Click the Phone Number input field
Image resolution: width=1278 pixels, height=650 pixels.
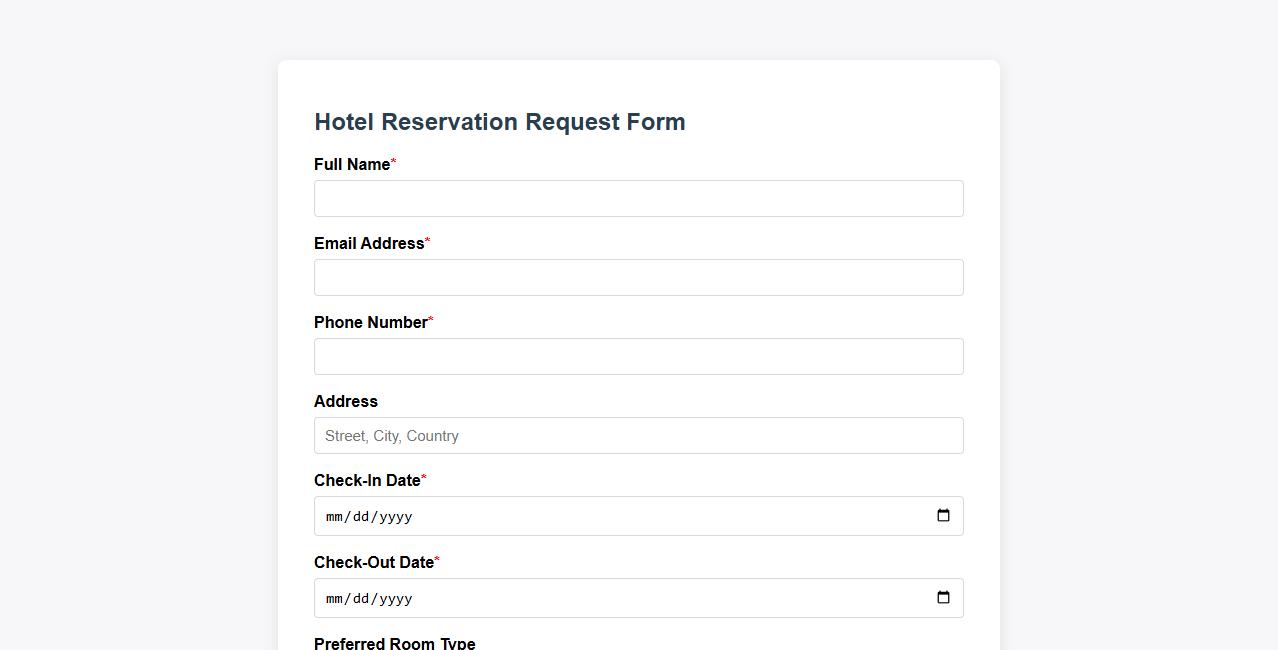click(638, 356)
